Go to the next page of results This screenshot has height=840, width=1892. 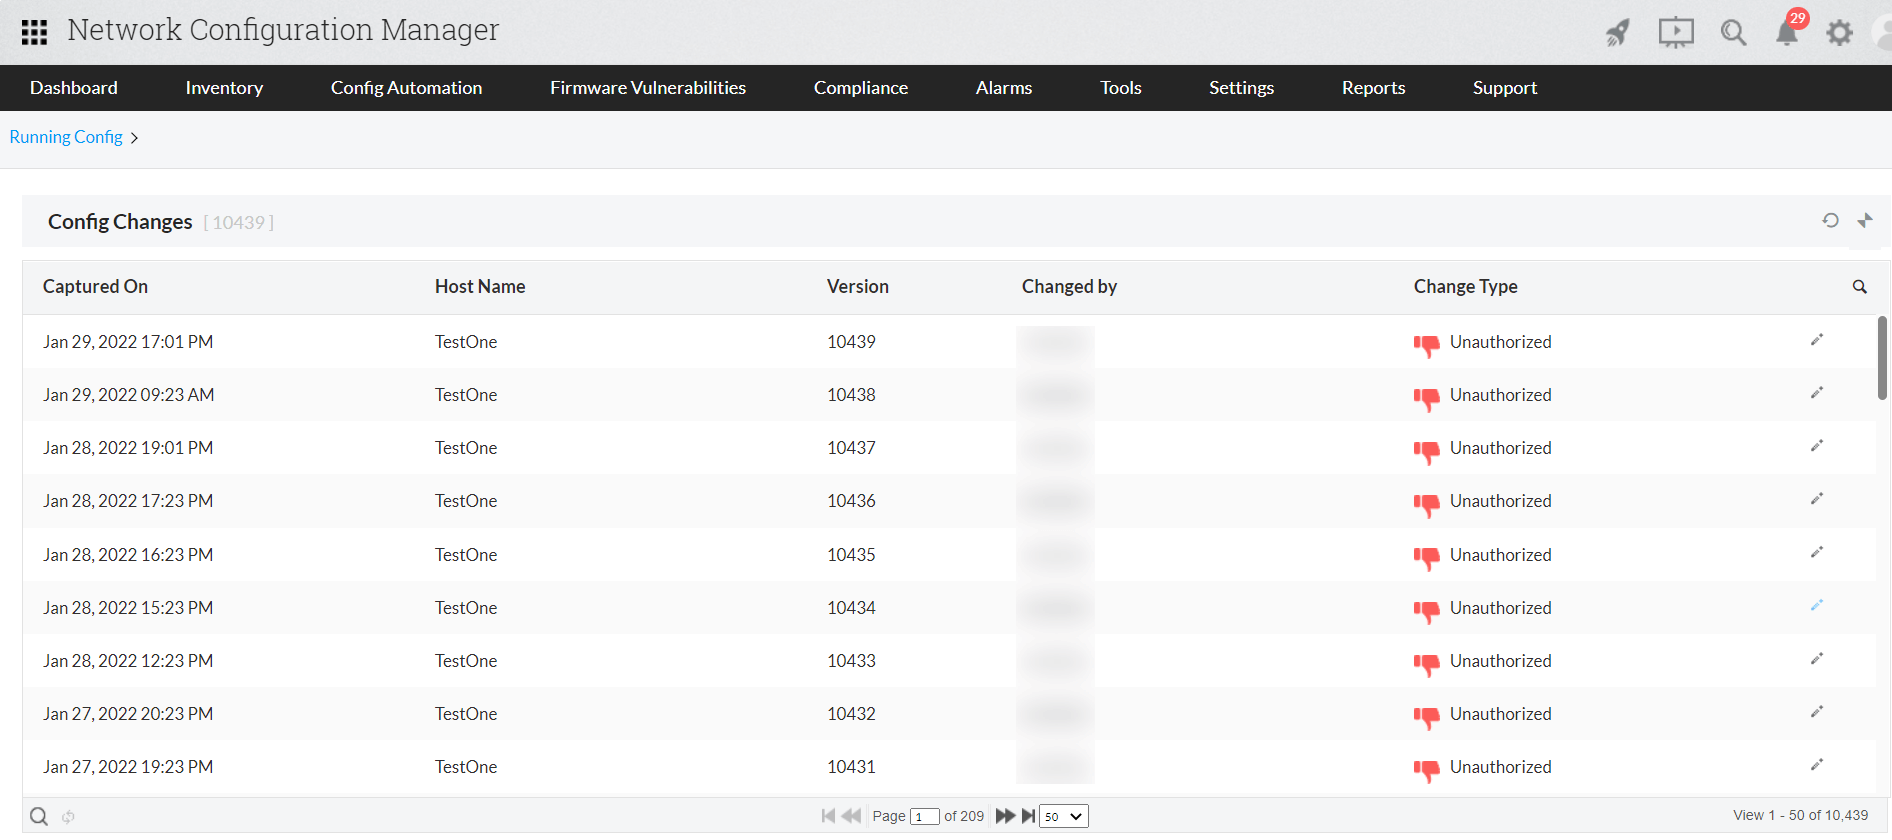1004,816
